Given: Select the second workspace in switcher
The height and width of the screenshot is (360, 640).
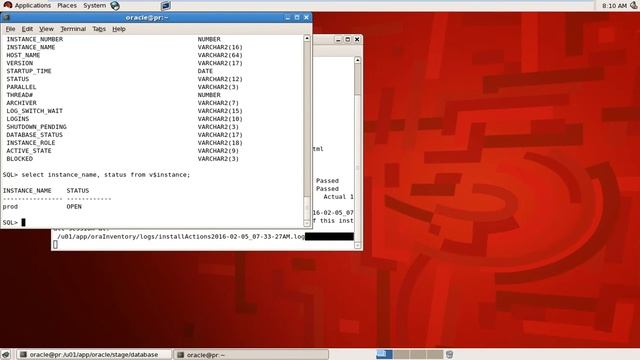Looking at the screenshot, I should pos(401,354).
